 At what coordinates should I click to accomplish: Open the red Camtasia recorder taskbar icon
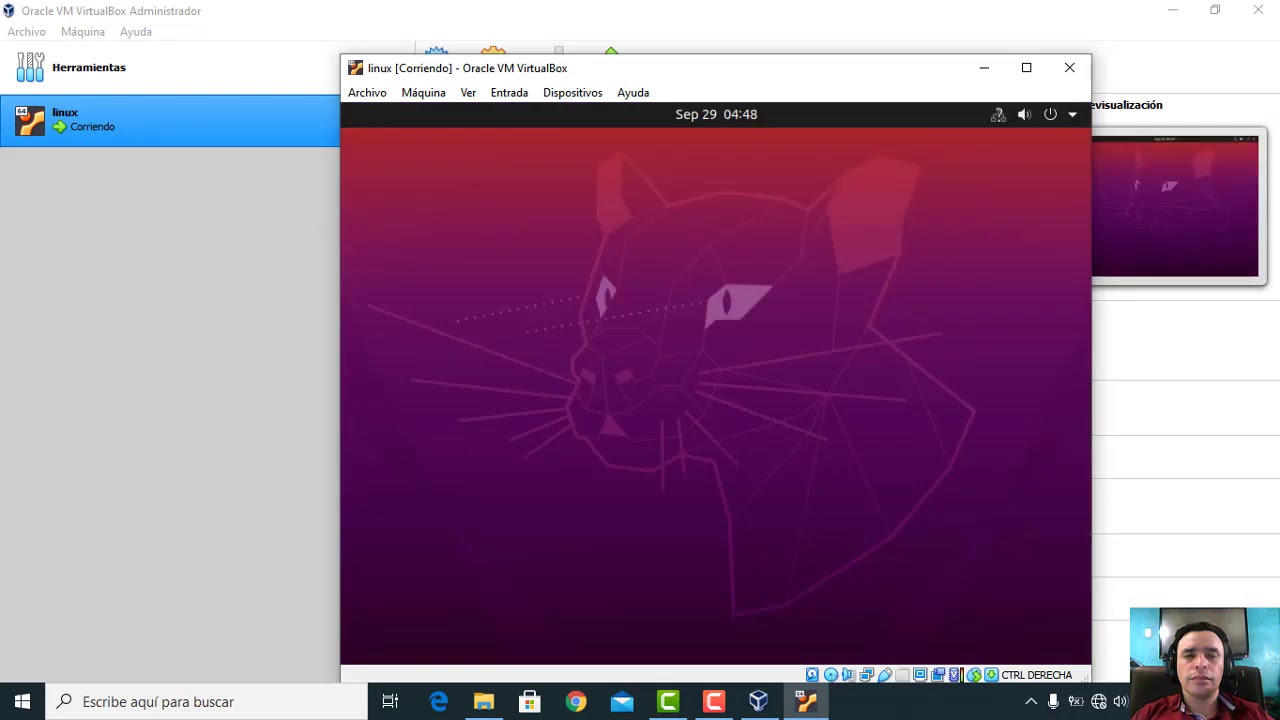pos(713,701)
